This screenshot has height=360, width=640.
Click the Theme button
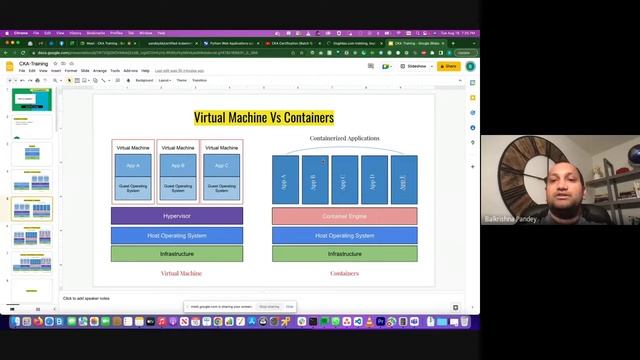[182, 80]
